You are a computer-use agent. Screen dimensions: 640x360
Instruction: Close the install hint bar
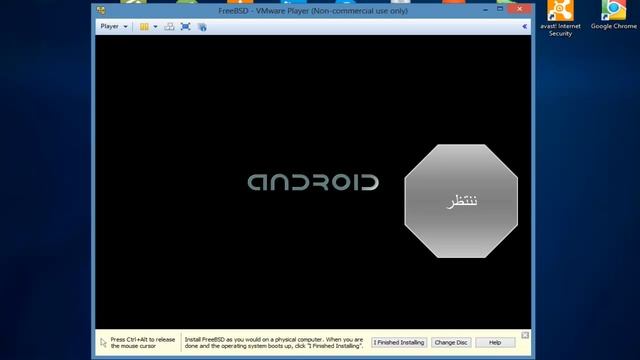tap(525, 335)
